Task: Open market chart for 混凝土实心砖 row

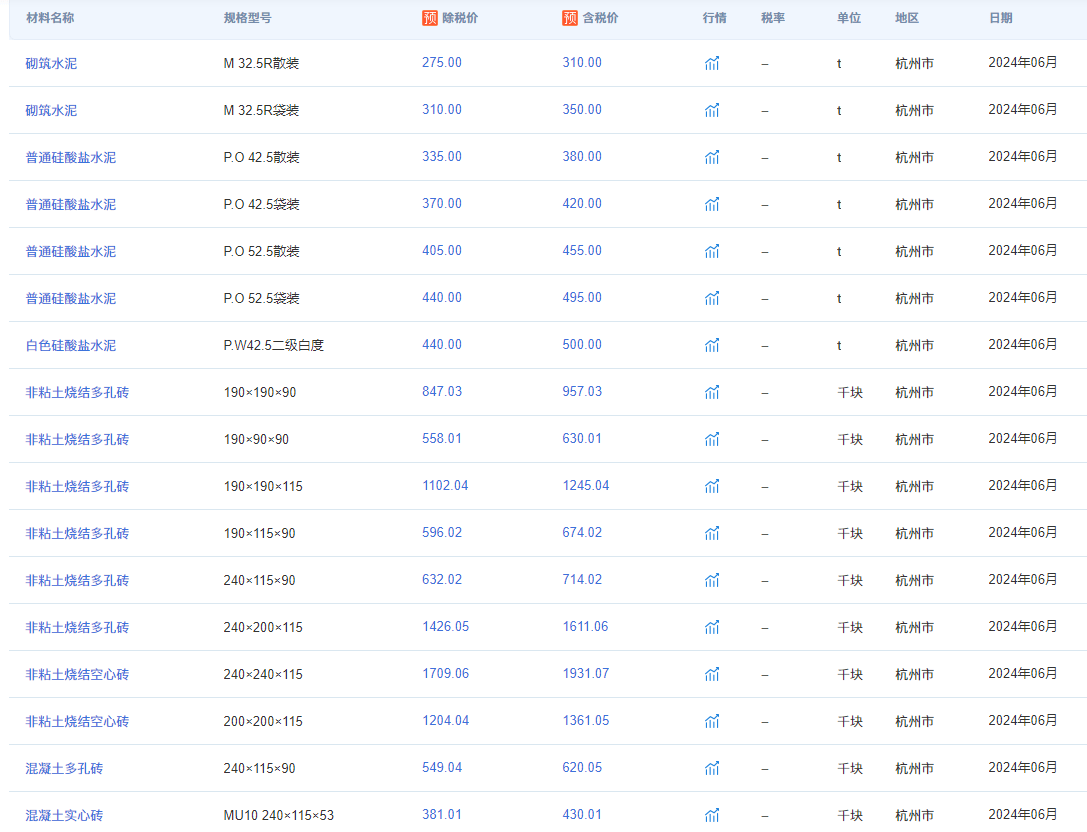Action: pos(712,815)
